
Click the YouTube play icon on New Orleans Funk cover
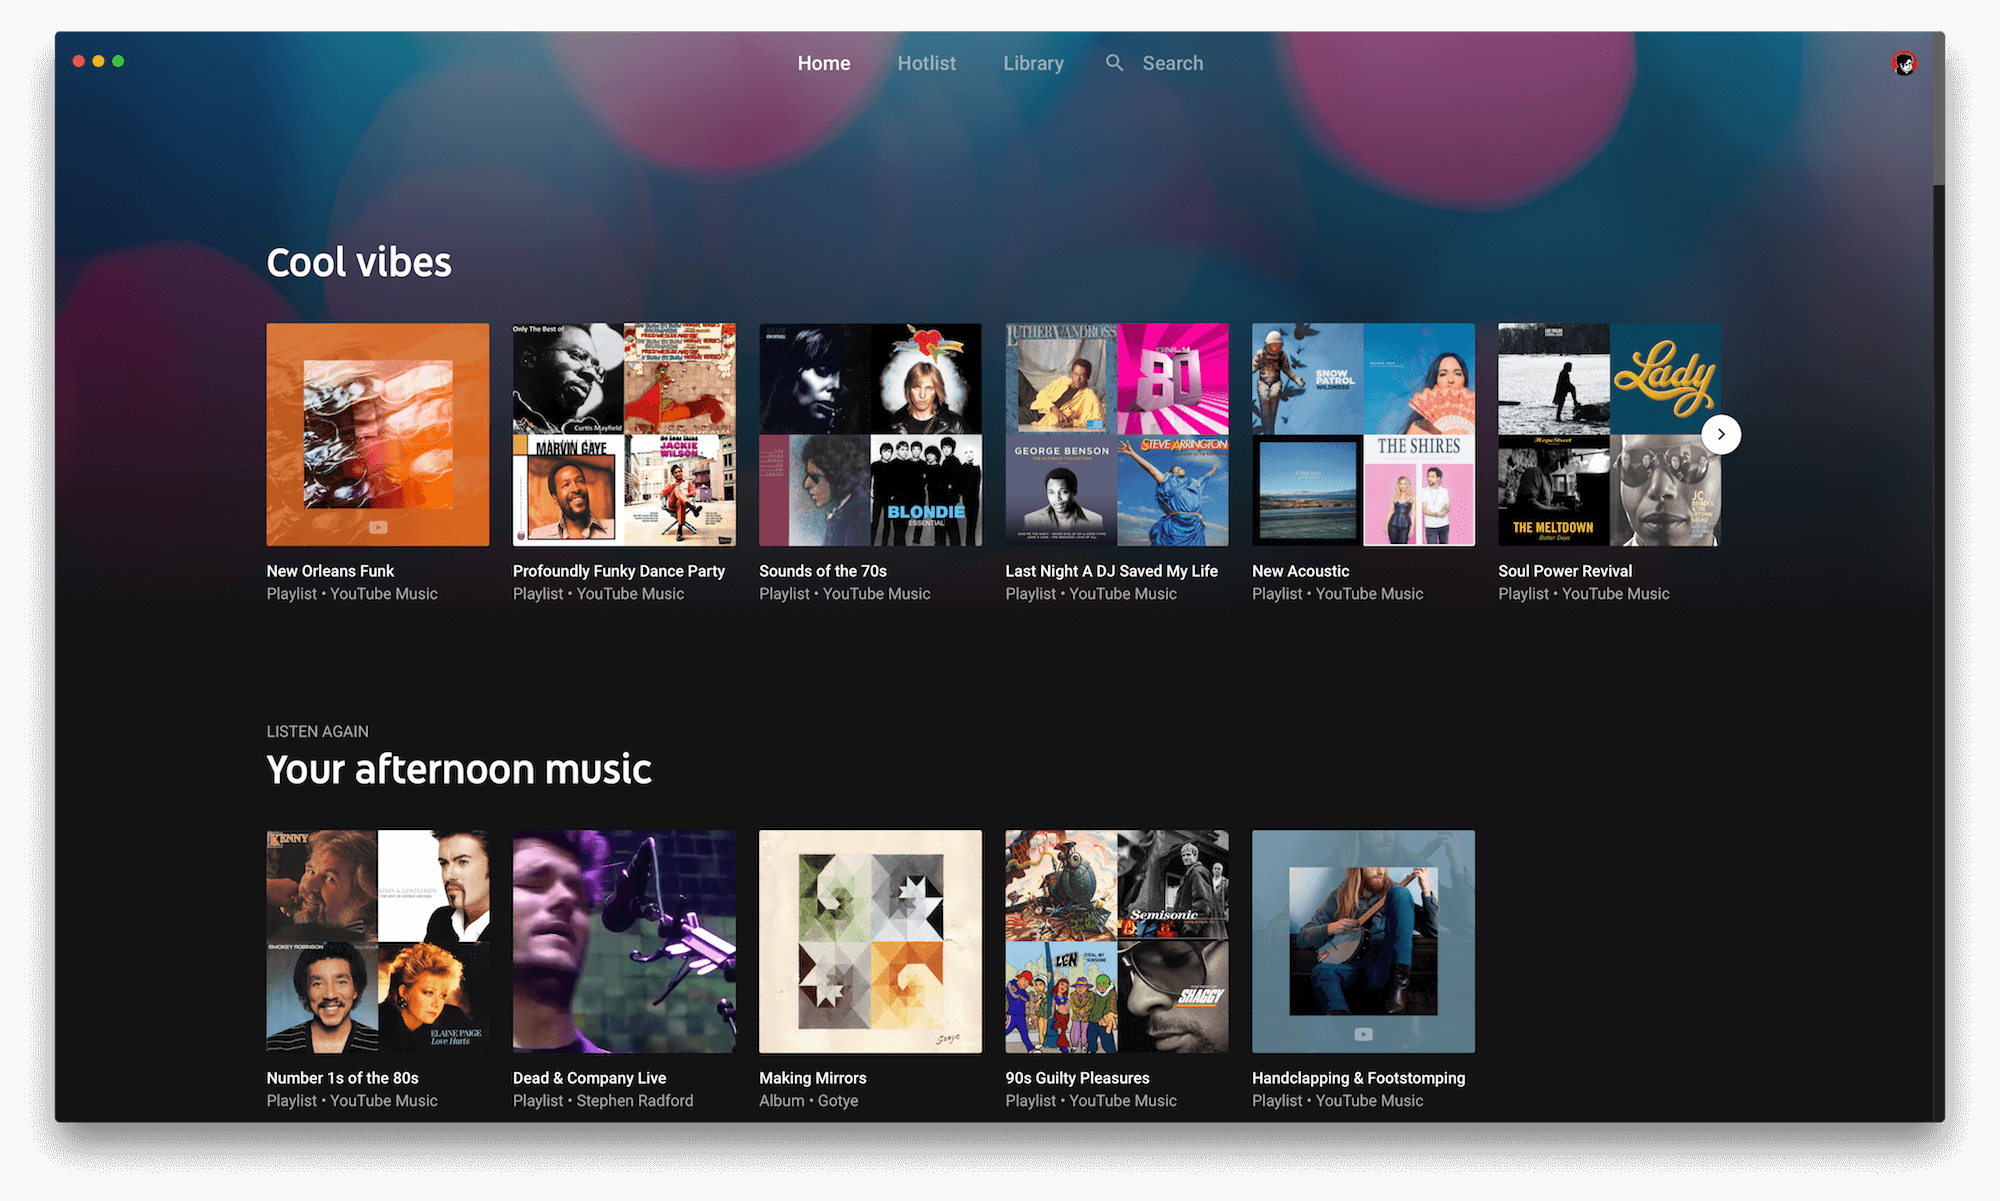click(x=377, y=527)
